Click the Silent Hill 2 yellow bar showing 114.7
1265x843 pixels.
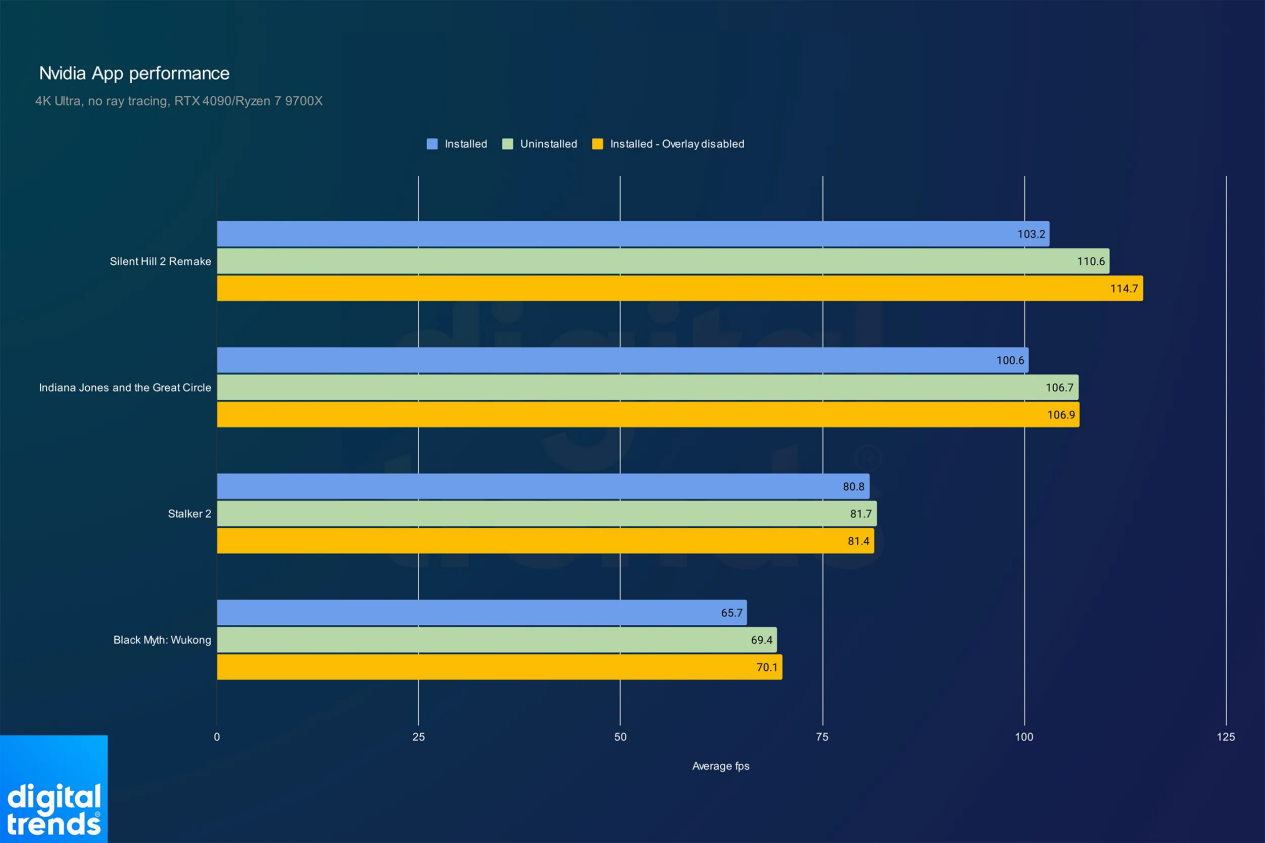679,289
